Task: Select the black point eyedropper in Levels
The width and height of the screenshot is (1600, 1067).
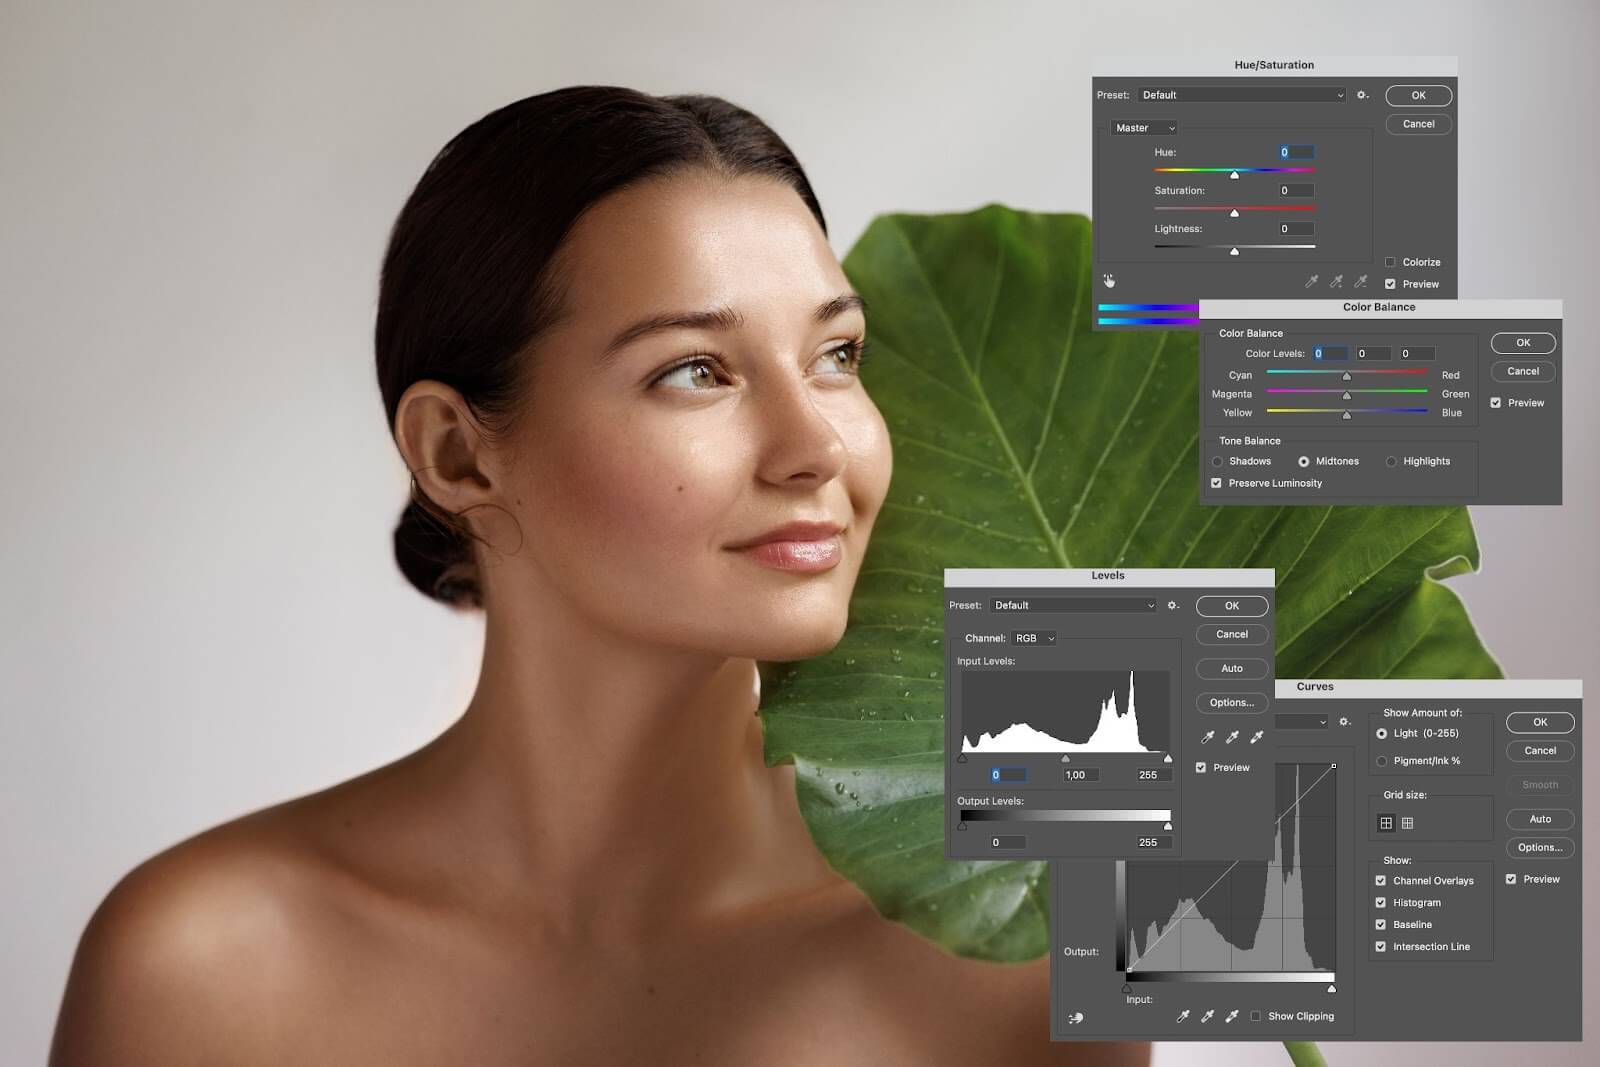Action: click(x=1208, y=737)
